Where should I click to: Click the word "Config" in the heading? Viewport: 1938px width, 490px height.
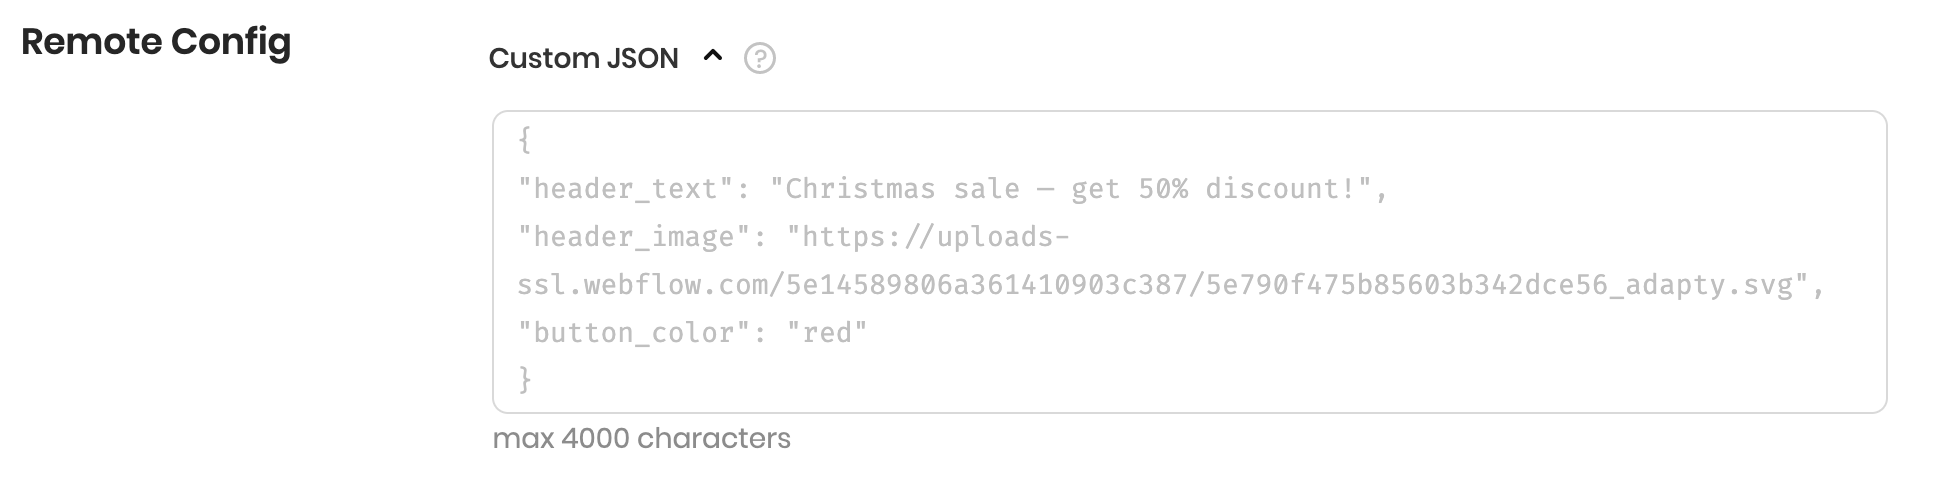pos(231,43)
